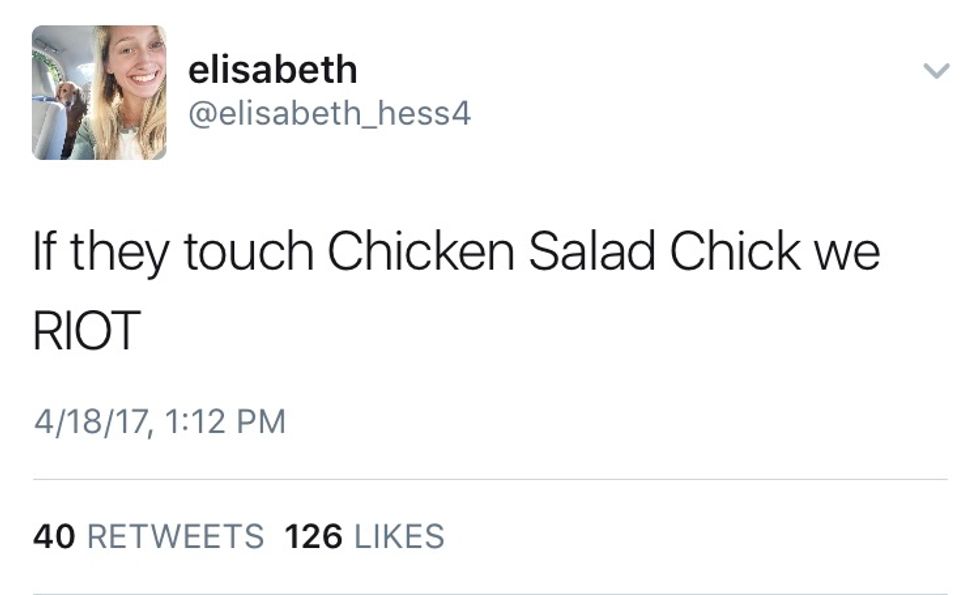The width and height of the screenshot is (980, 595).
Task: Click the display name "elisabeth"
Action: pos(272,70)
